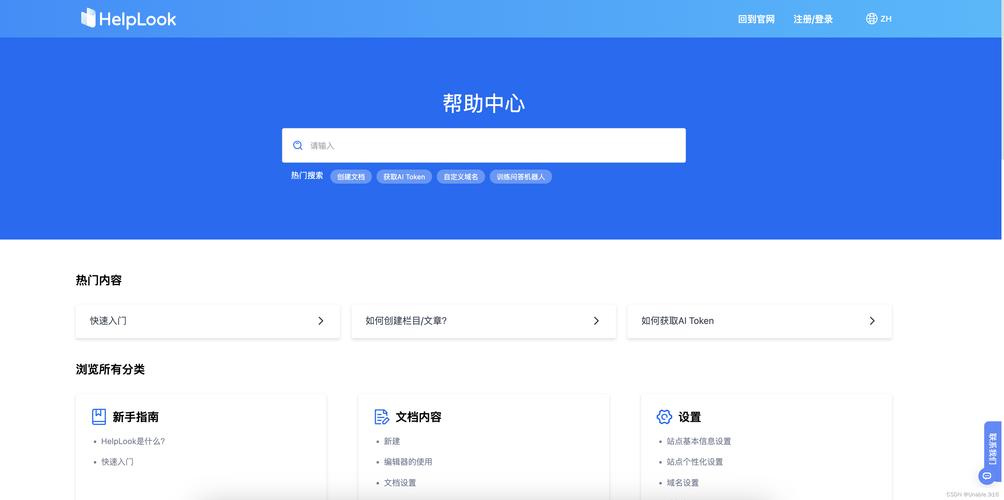The height and width of the screenshot is (500, 1004).
Task: Choose the 训练问答机器人 search tag
Action: [x=521, y=177]
